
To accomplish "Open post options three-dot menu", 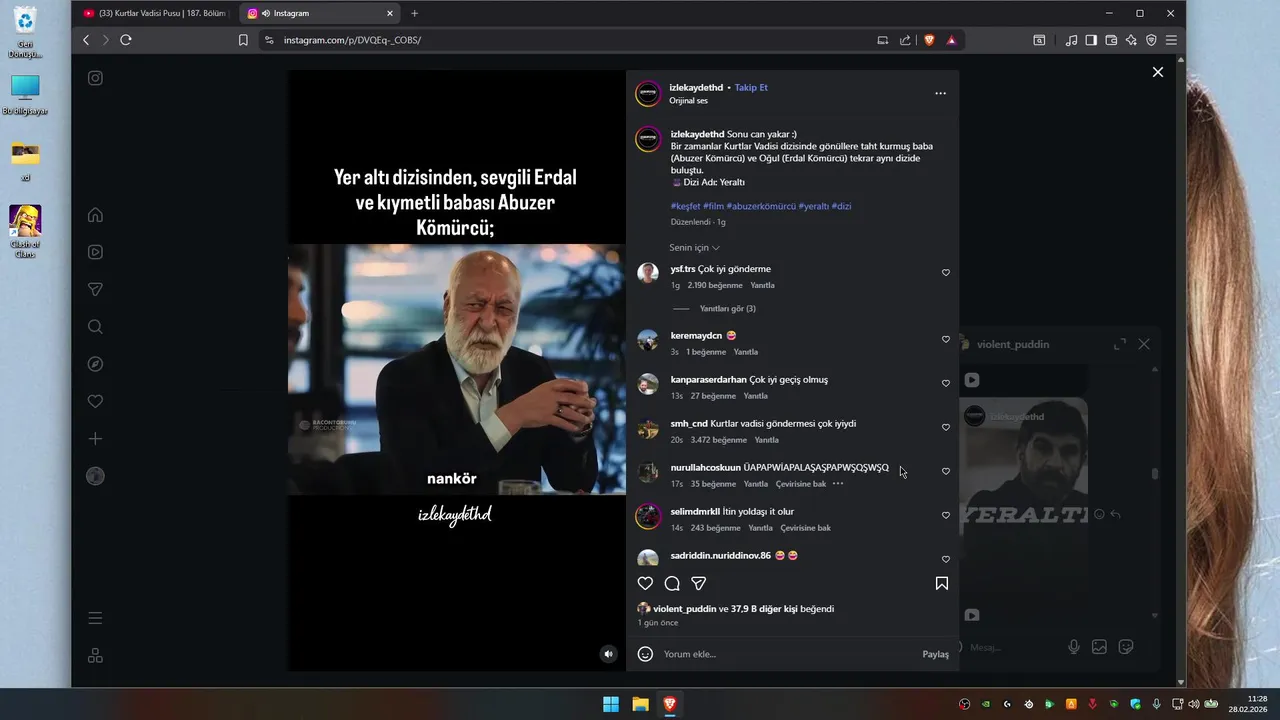I will [940, 93].
